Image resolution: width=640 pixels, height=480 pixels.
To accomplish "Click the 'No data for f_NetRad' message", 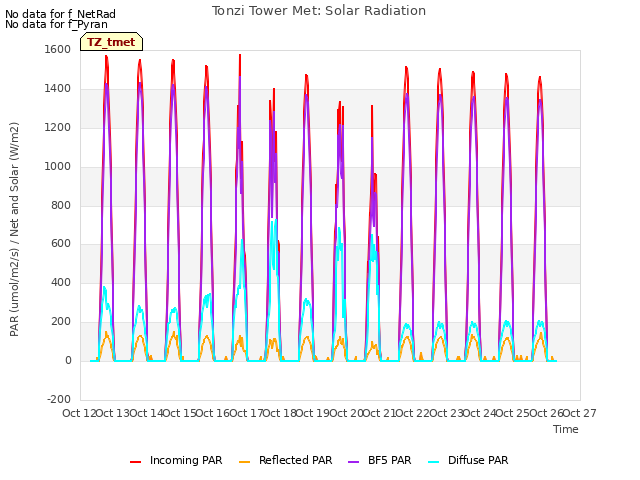I will click(x=60, y=14).
